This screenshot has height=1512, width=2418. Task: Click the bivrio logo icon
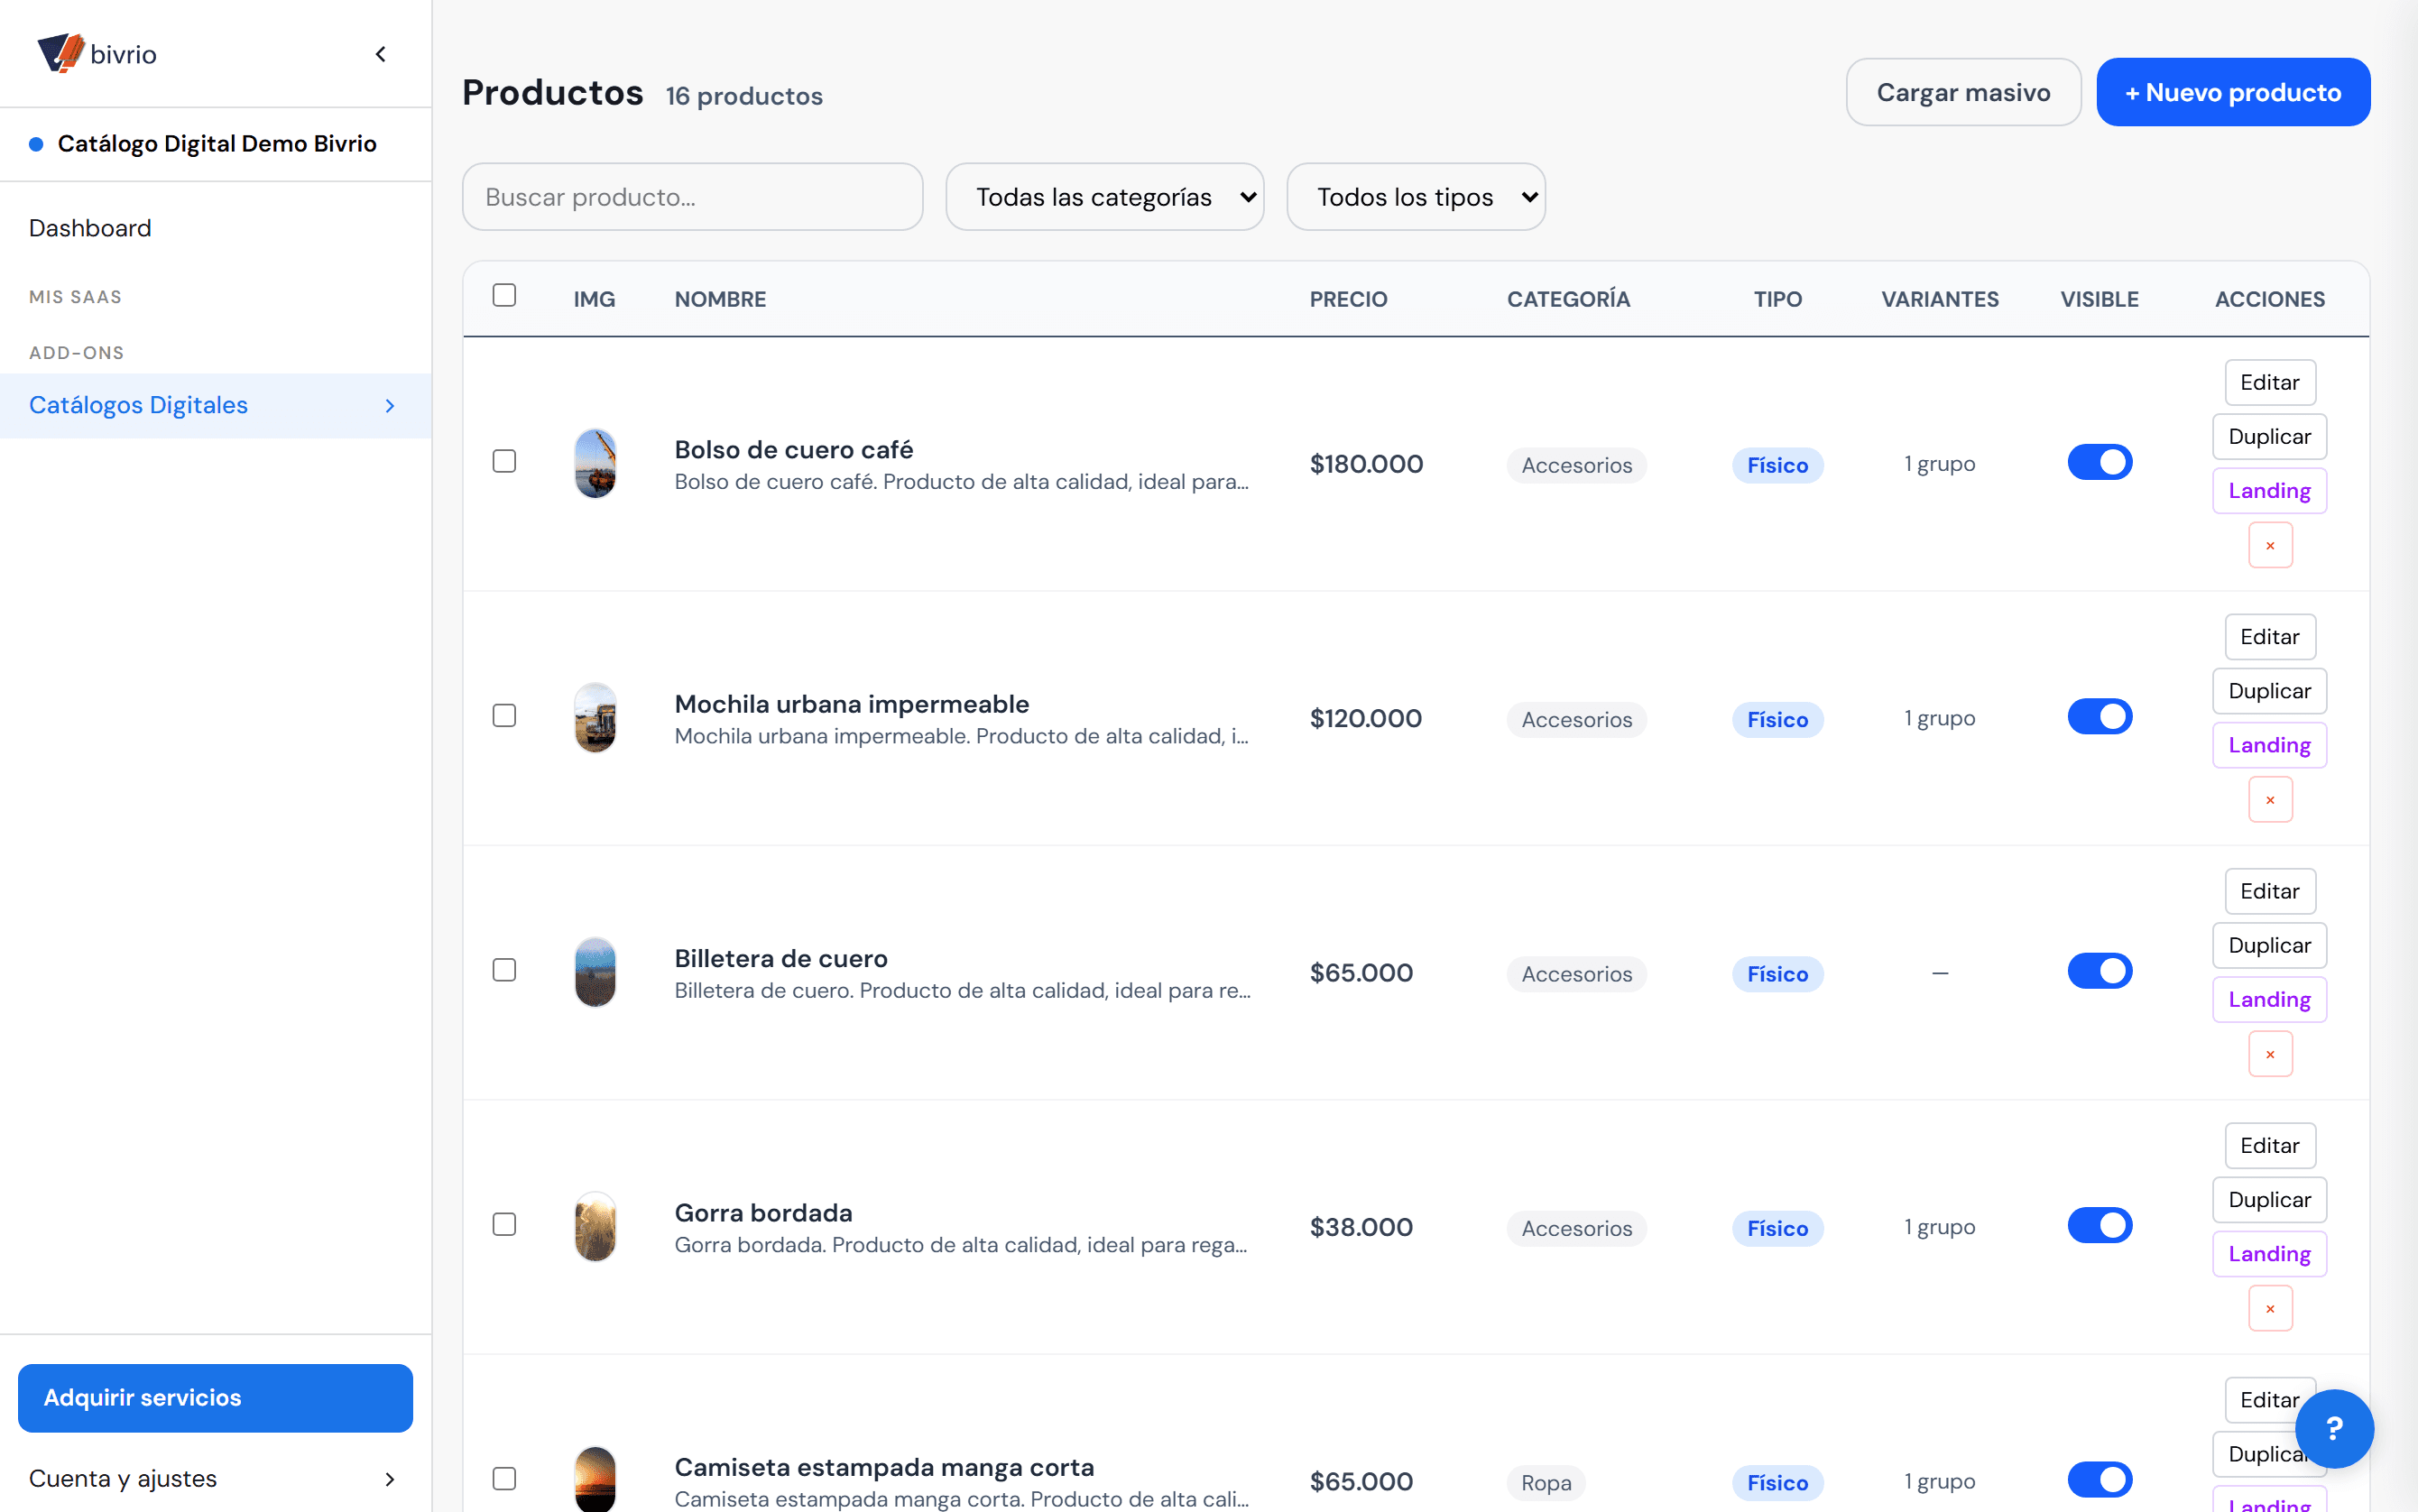[x=60, y=53]
